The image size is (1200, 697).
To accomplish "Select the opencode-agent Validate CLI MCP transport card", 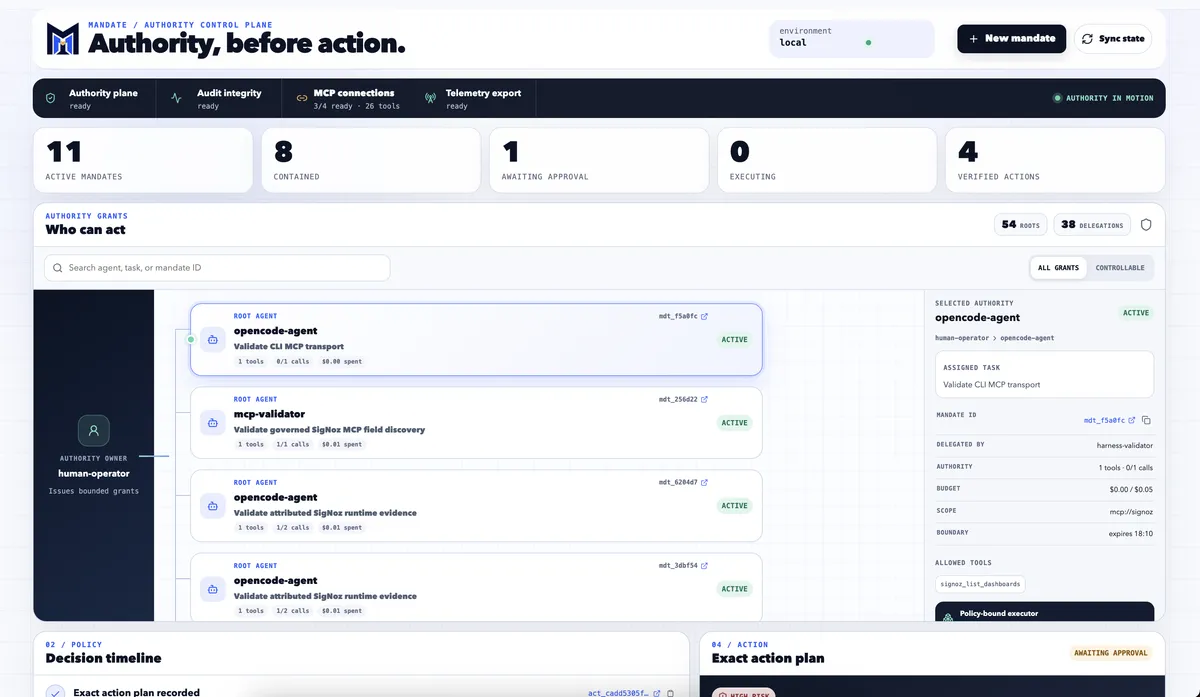I will pyautogui.click(x=476, y=340).
